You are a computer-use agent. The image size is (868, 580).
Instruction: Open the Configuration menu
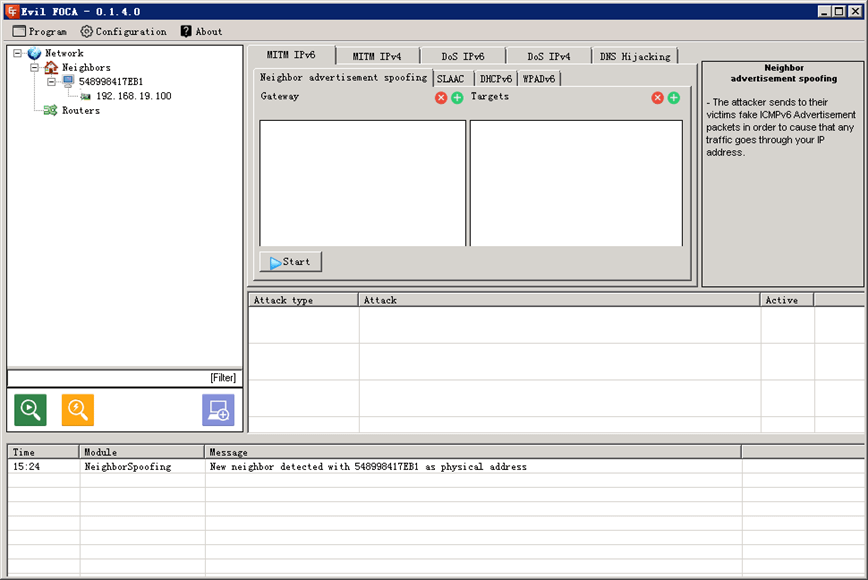(x=123, y=32)
